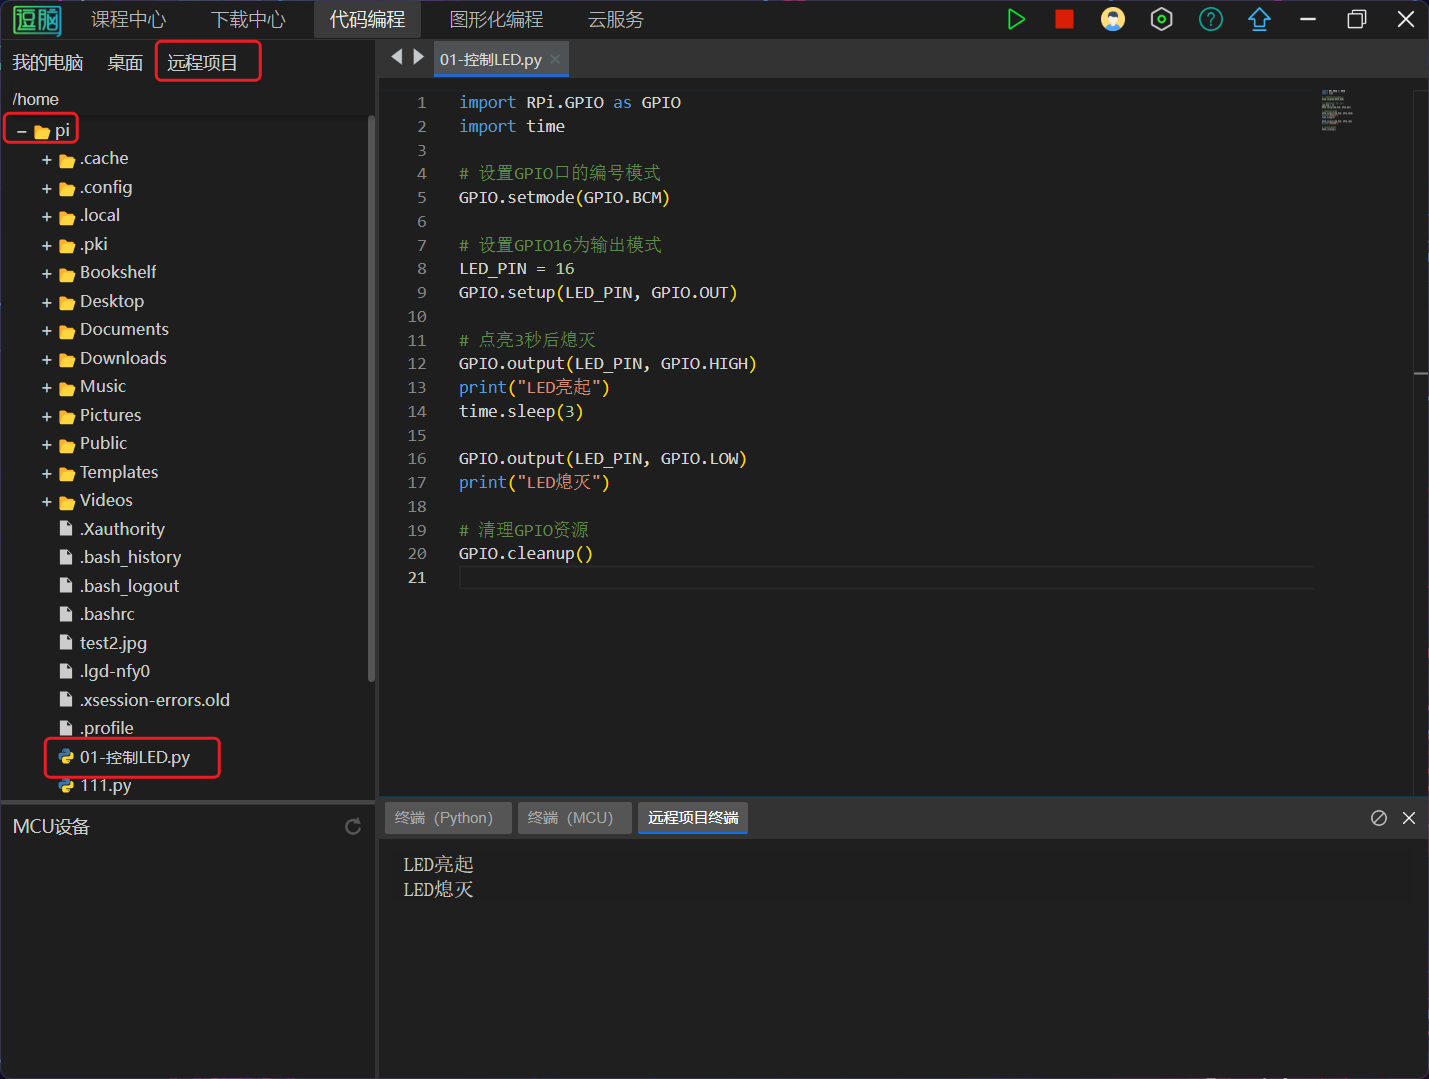Expand the Documents folder
The height and width of the screenshot is (1079, 1429).
(47, 331)
